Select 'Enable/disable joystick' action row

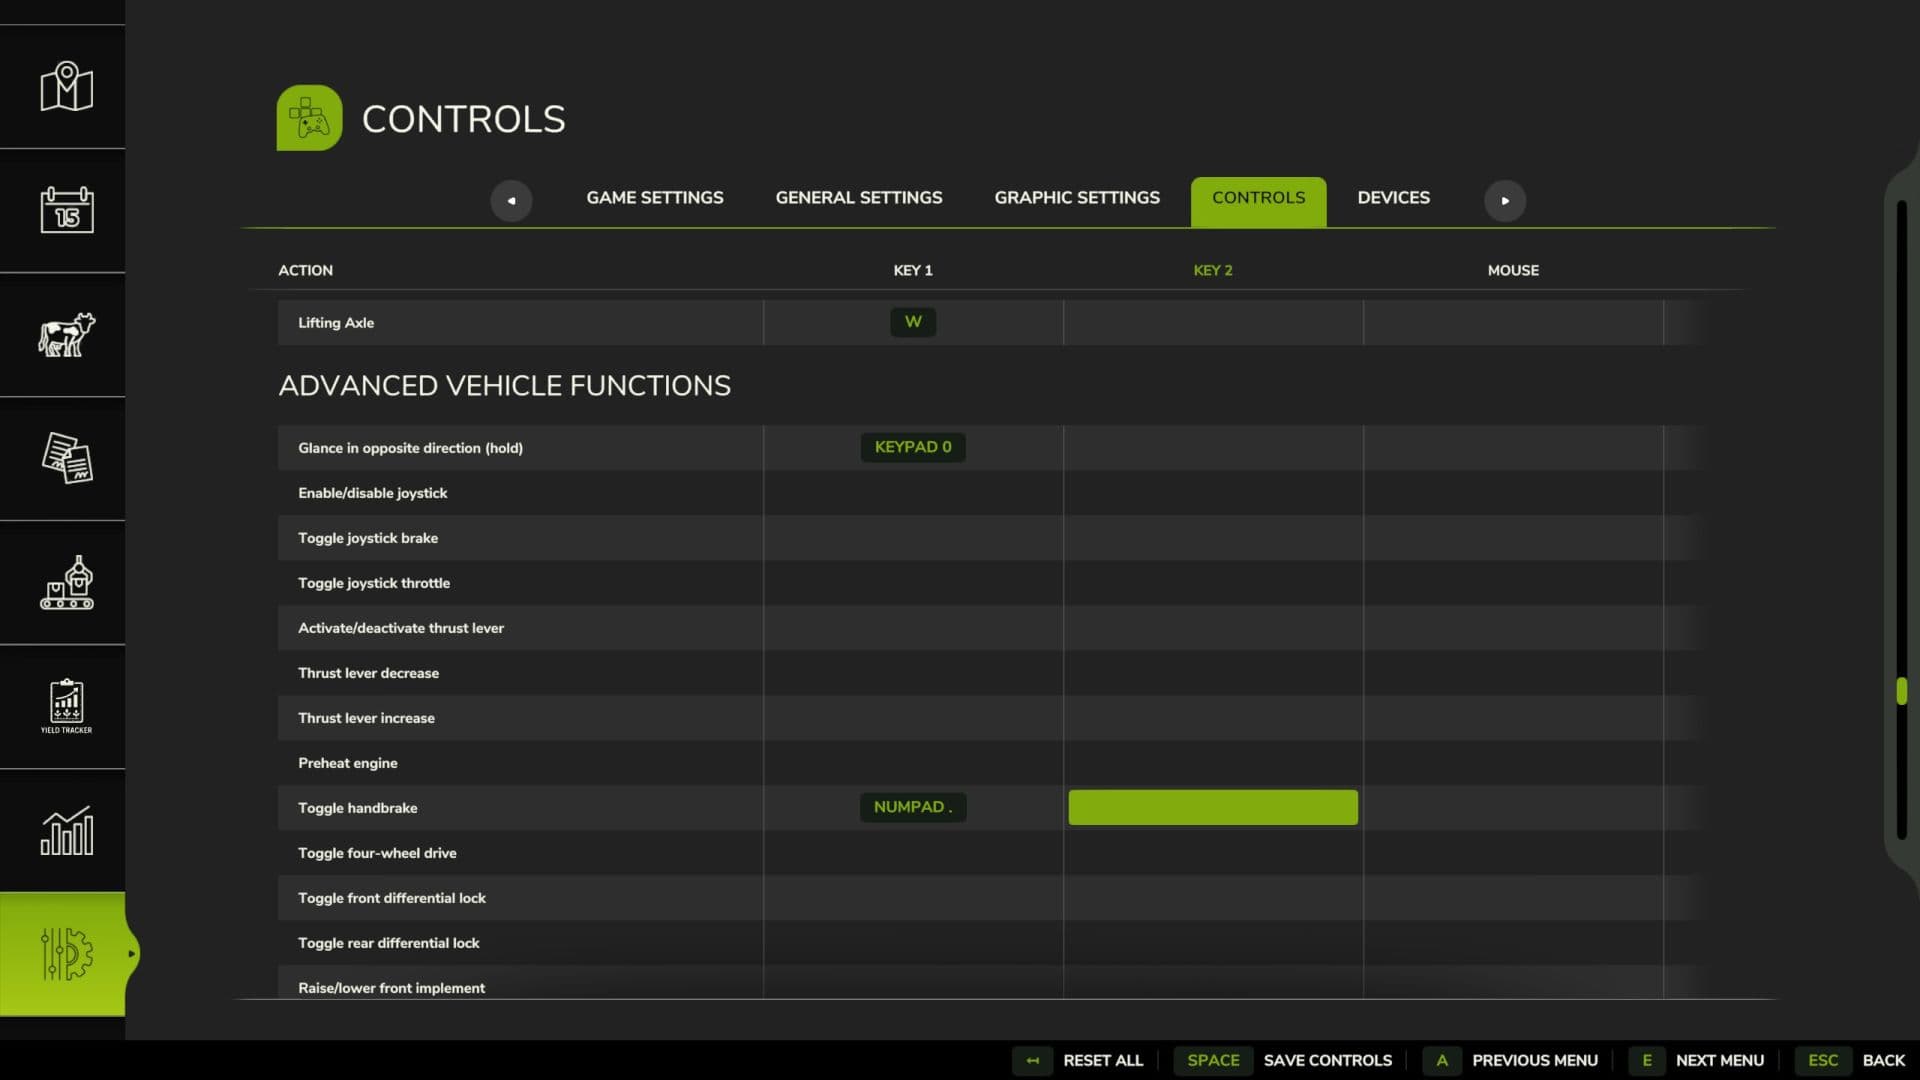click(990, 493)
